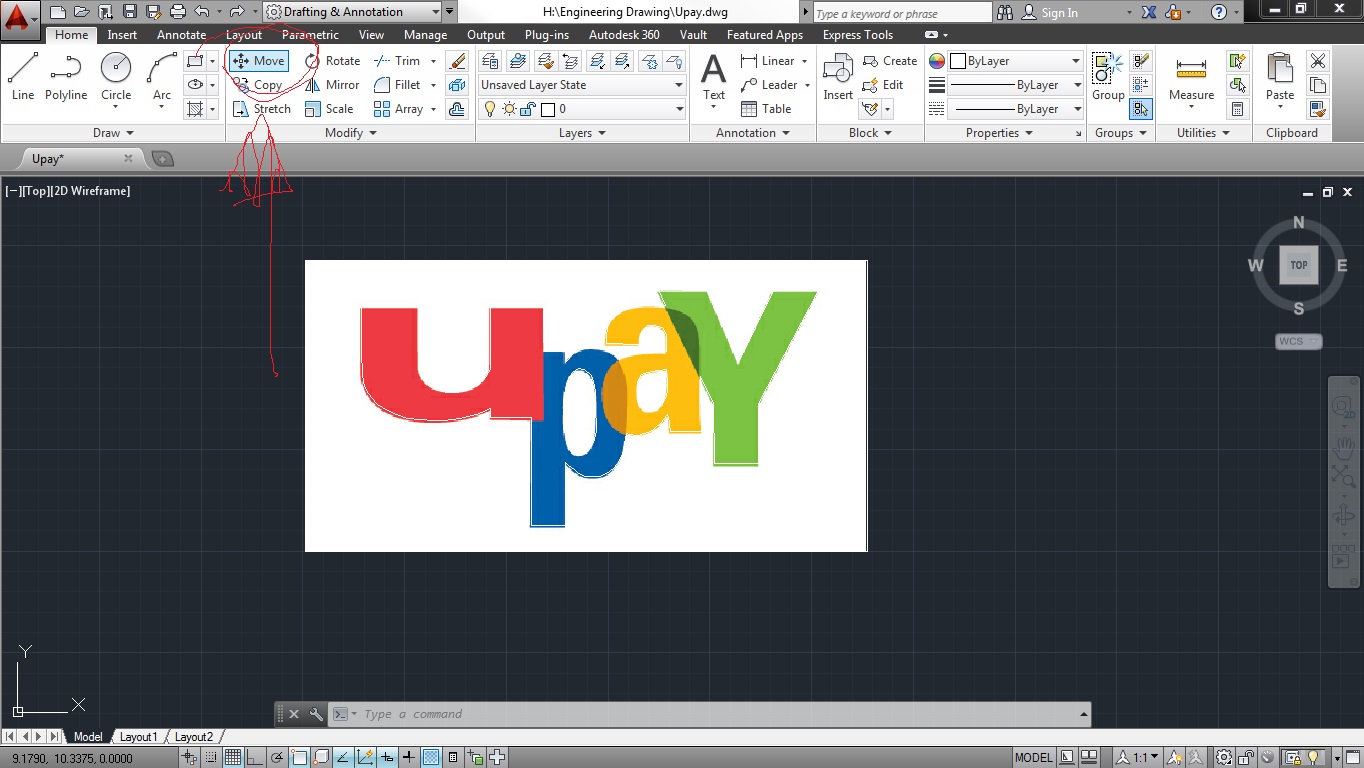Click the Erase tool icon

(x=457, y=61)
